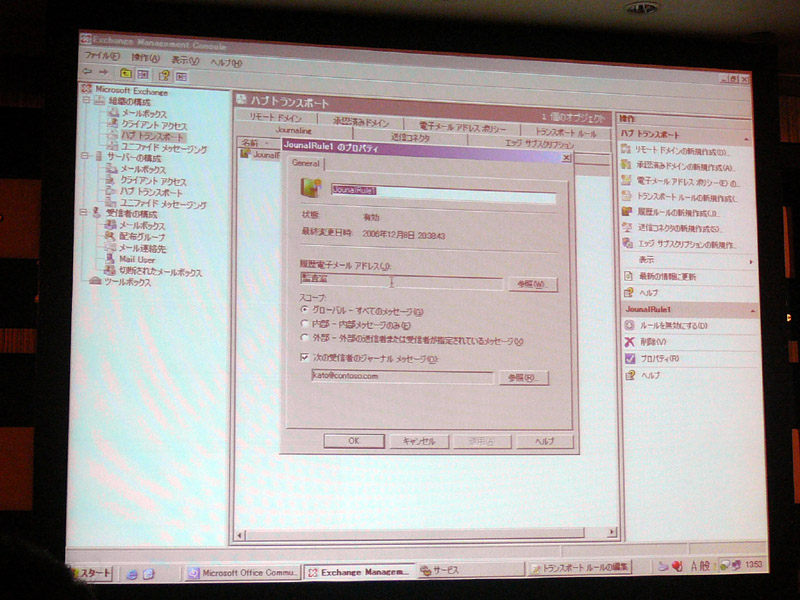Click the キャンセル button in the dialog
Screen dimensions: 800x600
[x=419, y=441]
